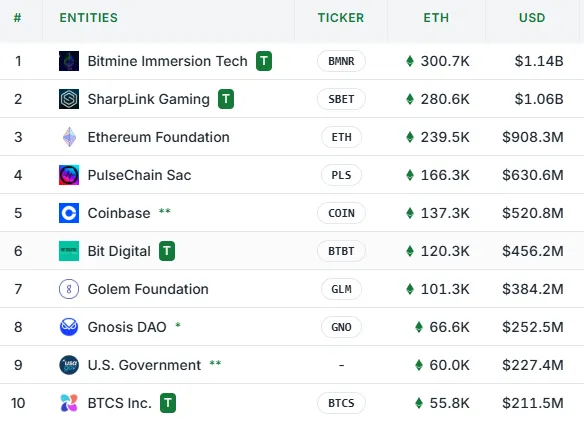The width and height of the screenshot is (584, 421).
Task: Open the Gnosis DAO entity link
Action: pyautogui.click(x=127, y=327)
